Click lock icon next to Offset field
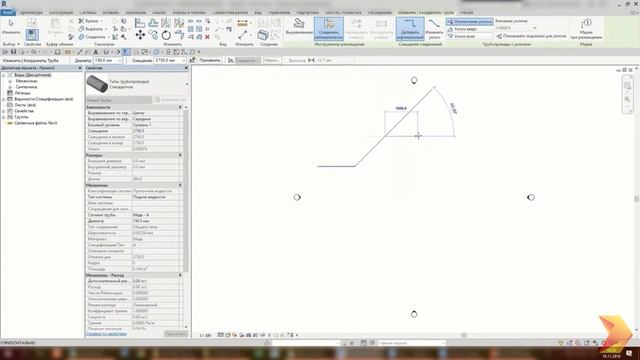This screenshot has width=640, height=360. (x=192, y=60)
